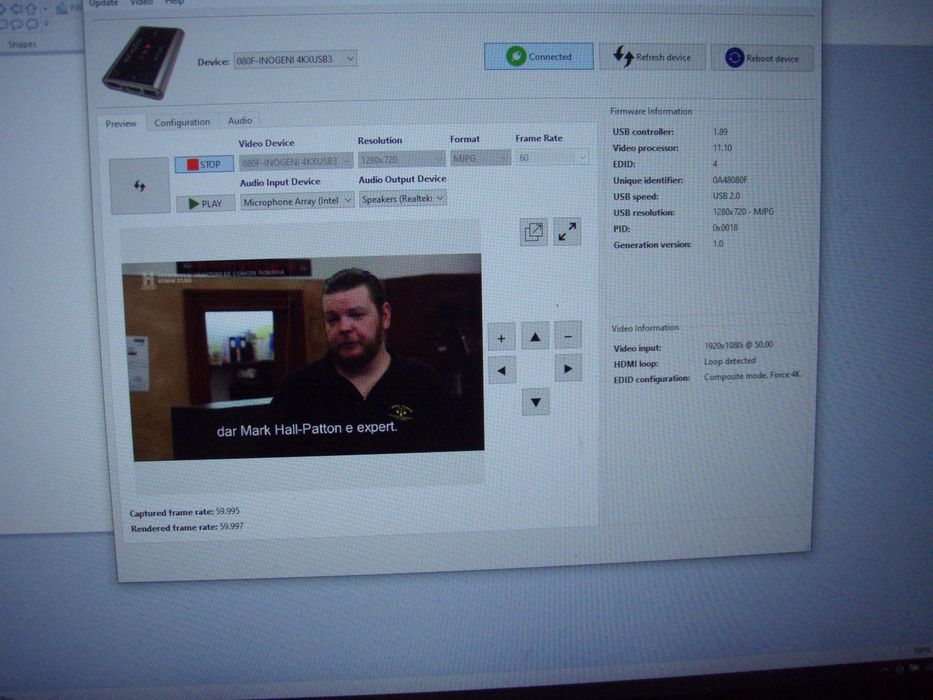Open the Update menu
The width and height of the screenshot is (933, 700).
click(x=103, y=4)
